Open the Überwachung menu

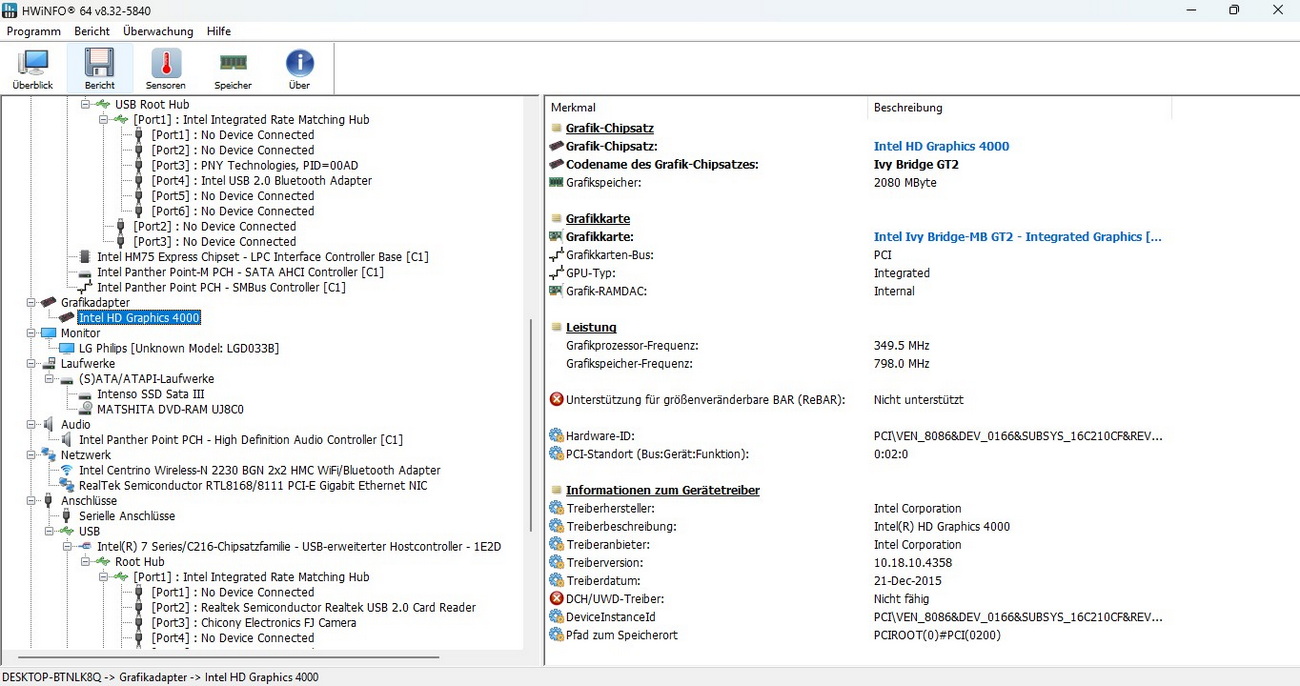[x=158, y=31]
